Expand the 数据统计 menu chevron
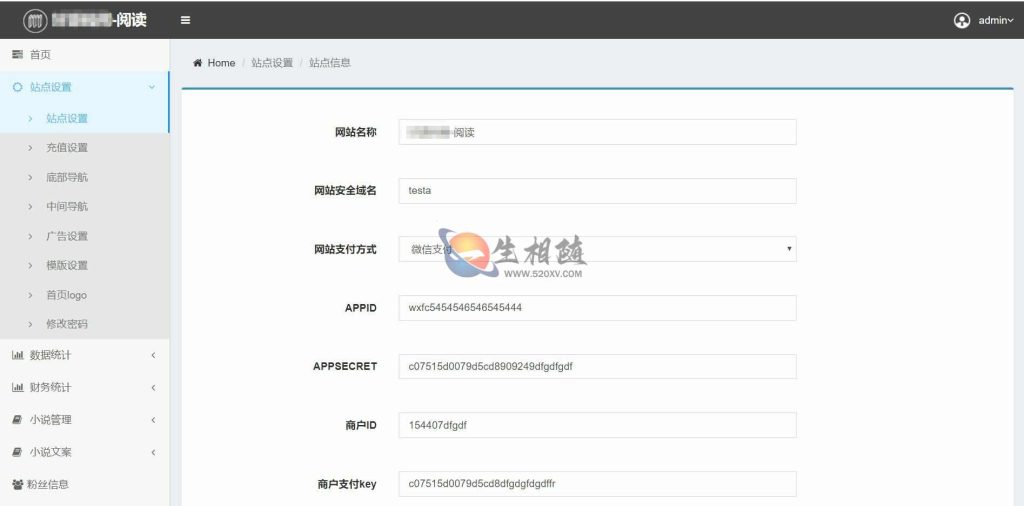Viewport: 1024px width, 506px height. click(x=153, y=355)
